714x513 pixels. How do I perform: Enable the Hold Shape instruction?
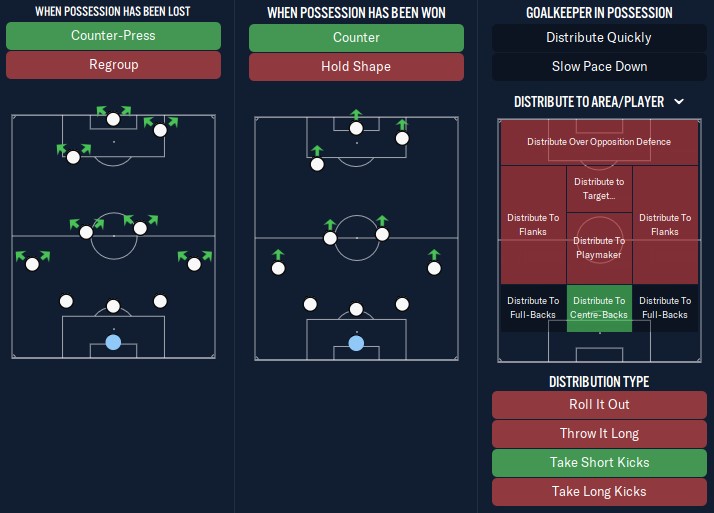pos(356,66)
